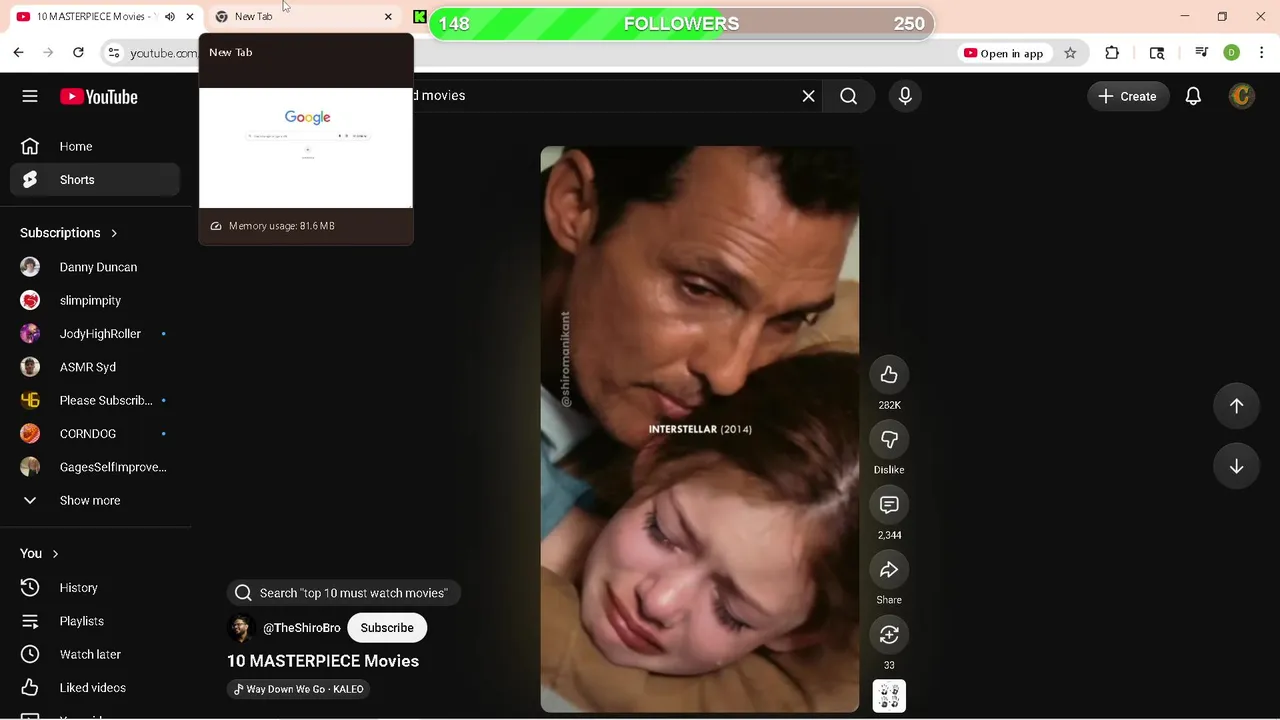Viewport: 1280px width, 720px height.
Task: Open the YouTube hamburger guide menu
Action: pyautogui.click(x=30, y=96)
